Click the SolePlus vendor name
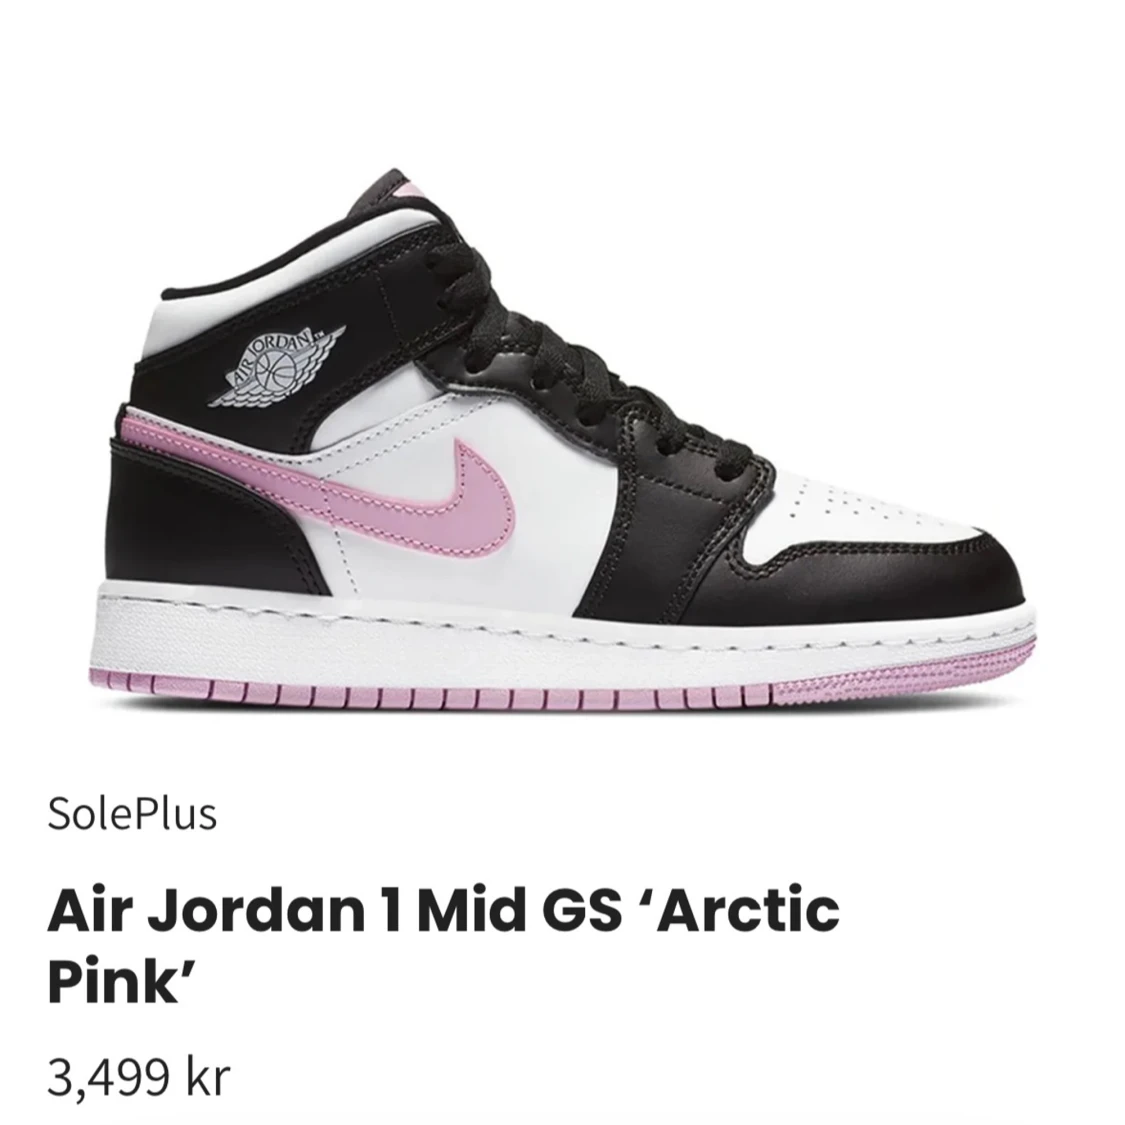The image size is (1125, 1125). (x=132, y=815)
